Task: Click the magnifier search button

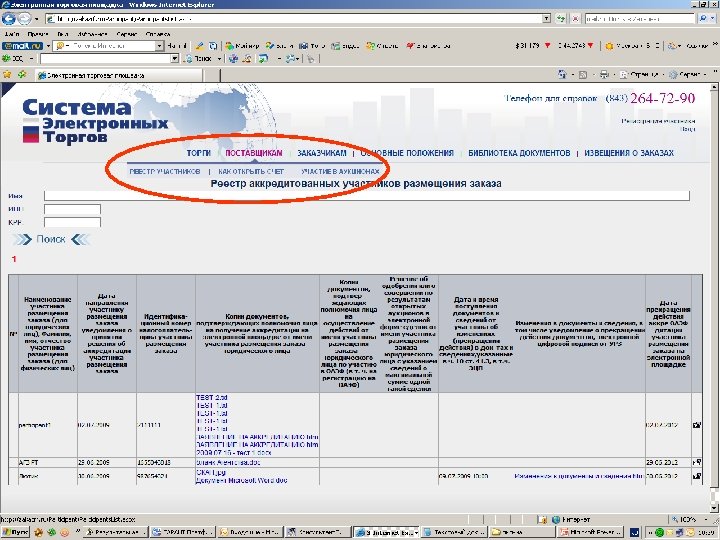Action: (x=703, y=19)
